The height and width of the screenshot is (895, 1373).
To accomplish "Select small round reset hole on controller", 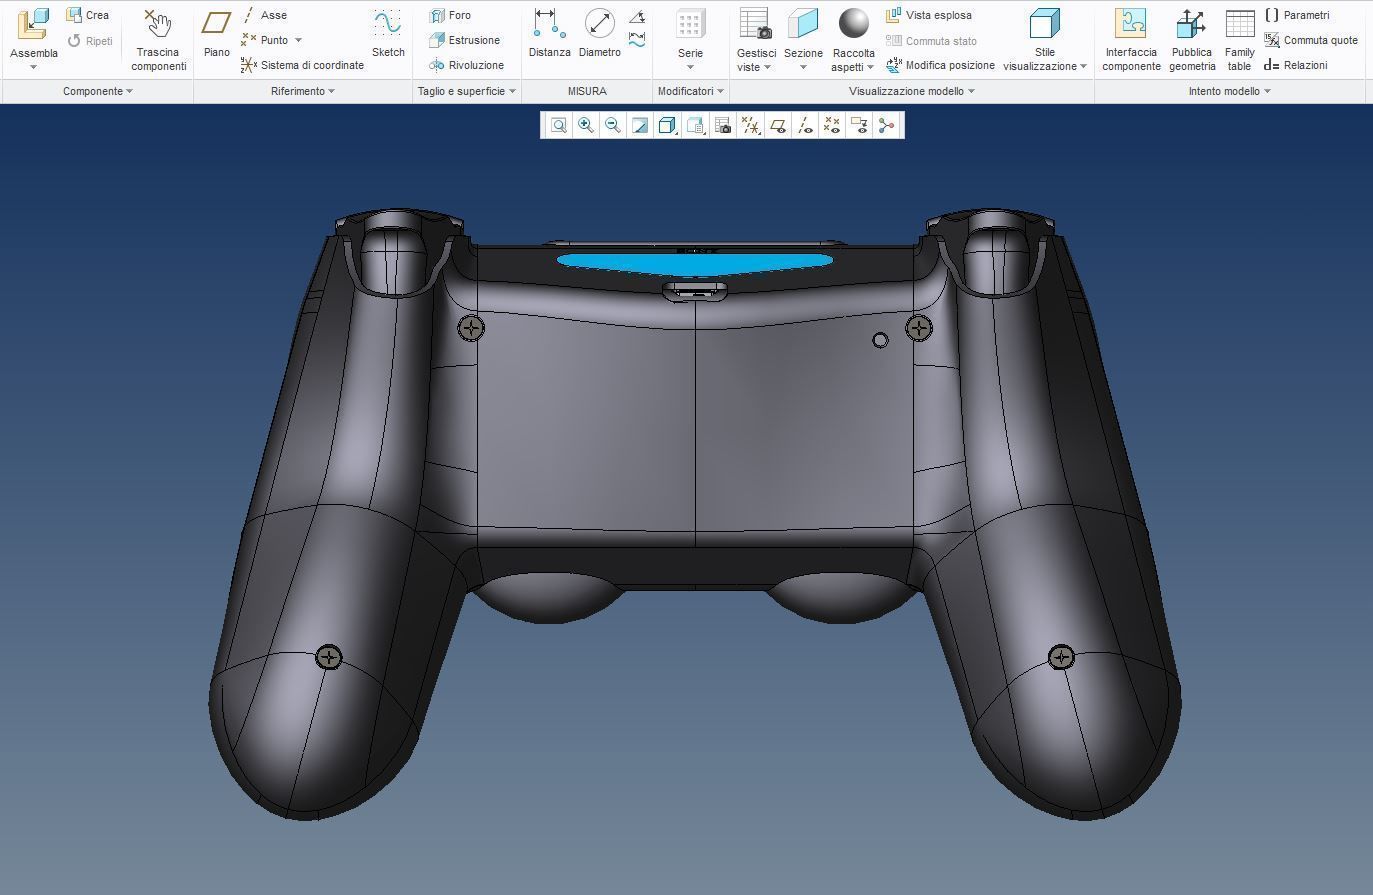I will tap(880, 340).
